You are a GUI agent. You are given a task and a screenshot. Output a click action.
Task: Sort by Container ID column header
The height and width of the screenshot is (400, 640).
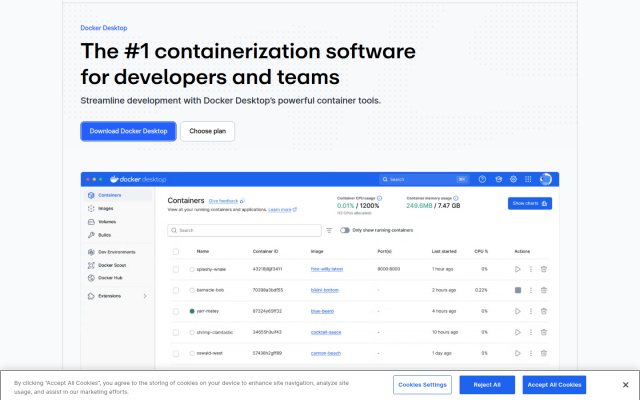coord(265,251)
